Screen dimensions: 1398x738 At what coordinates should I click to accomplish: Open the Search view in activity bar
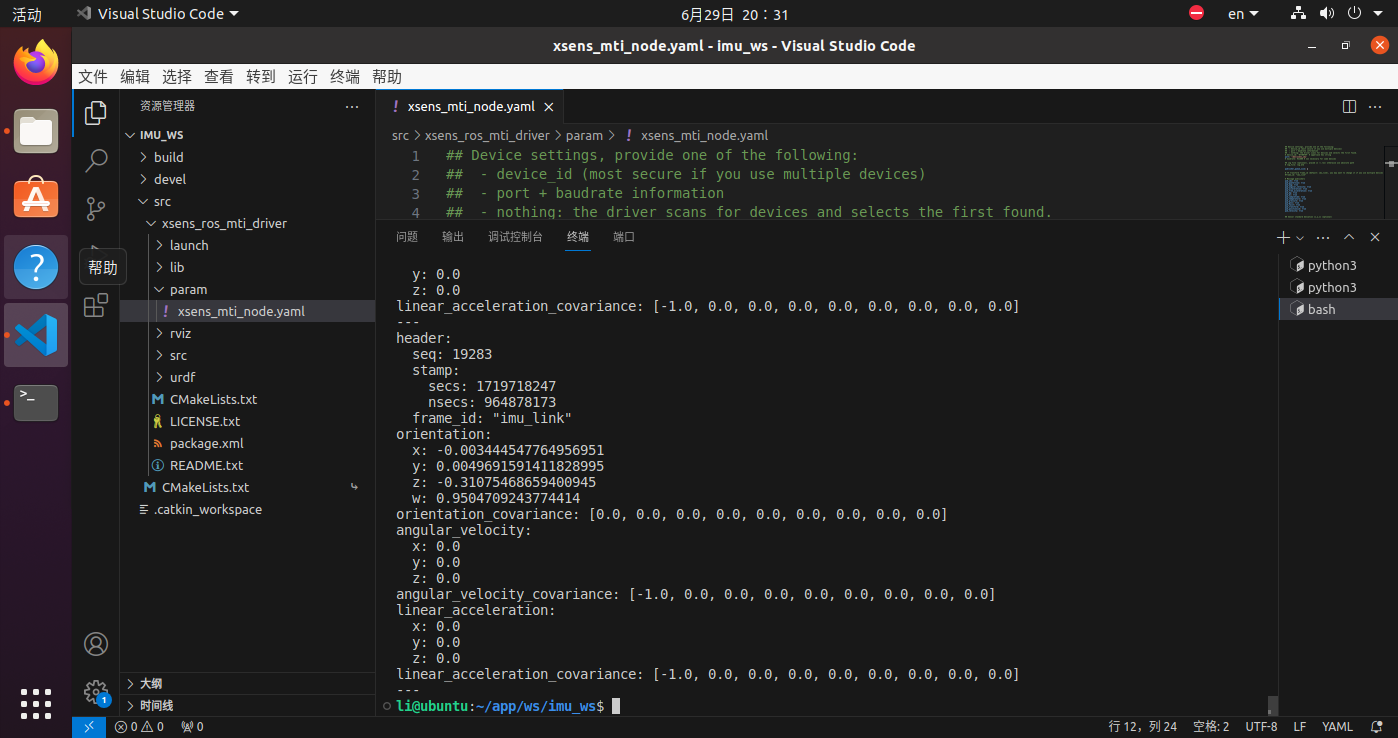click(x=96, y=160)
